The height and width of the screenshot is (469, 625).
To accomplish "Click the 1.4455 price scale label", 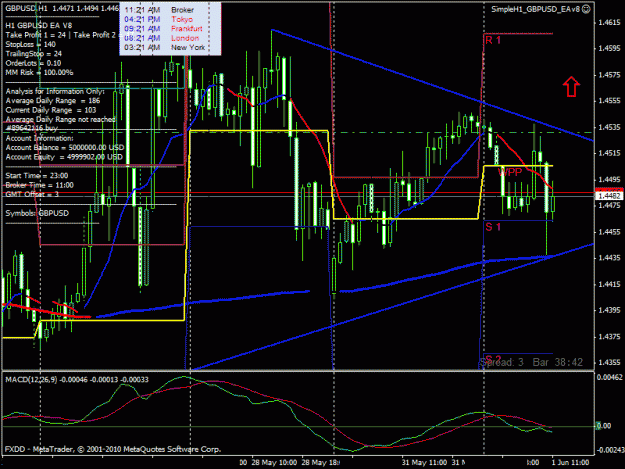I will (x=609, y=232).
